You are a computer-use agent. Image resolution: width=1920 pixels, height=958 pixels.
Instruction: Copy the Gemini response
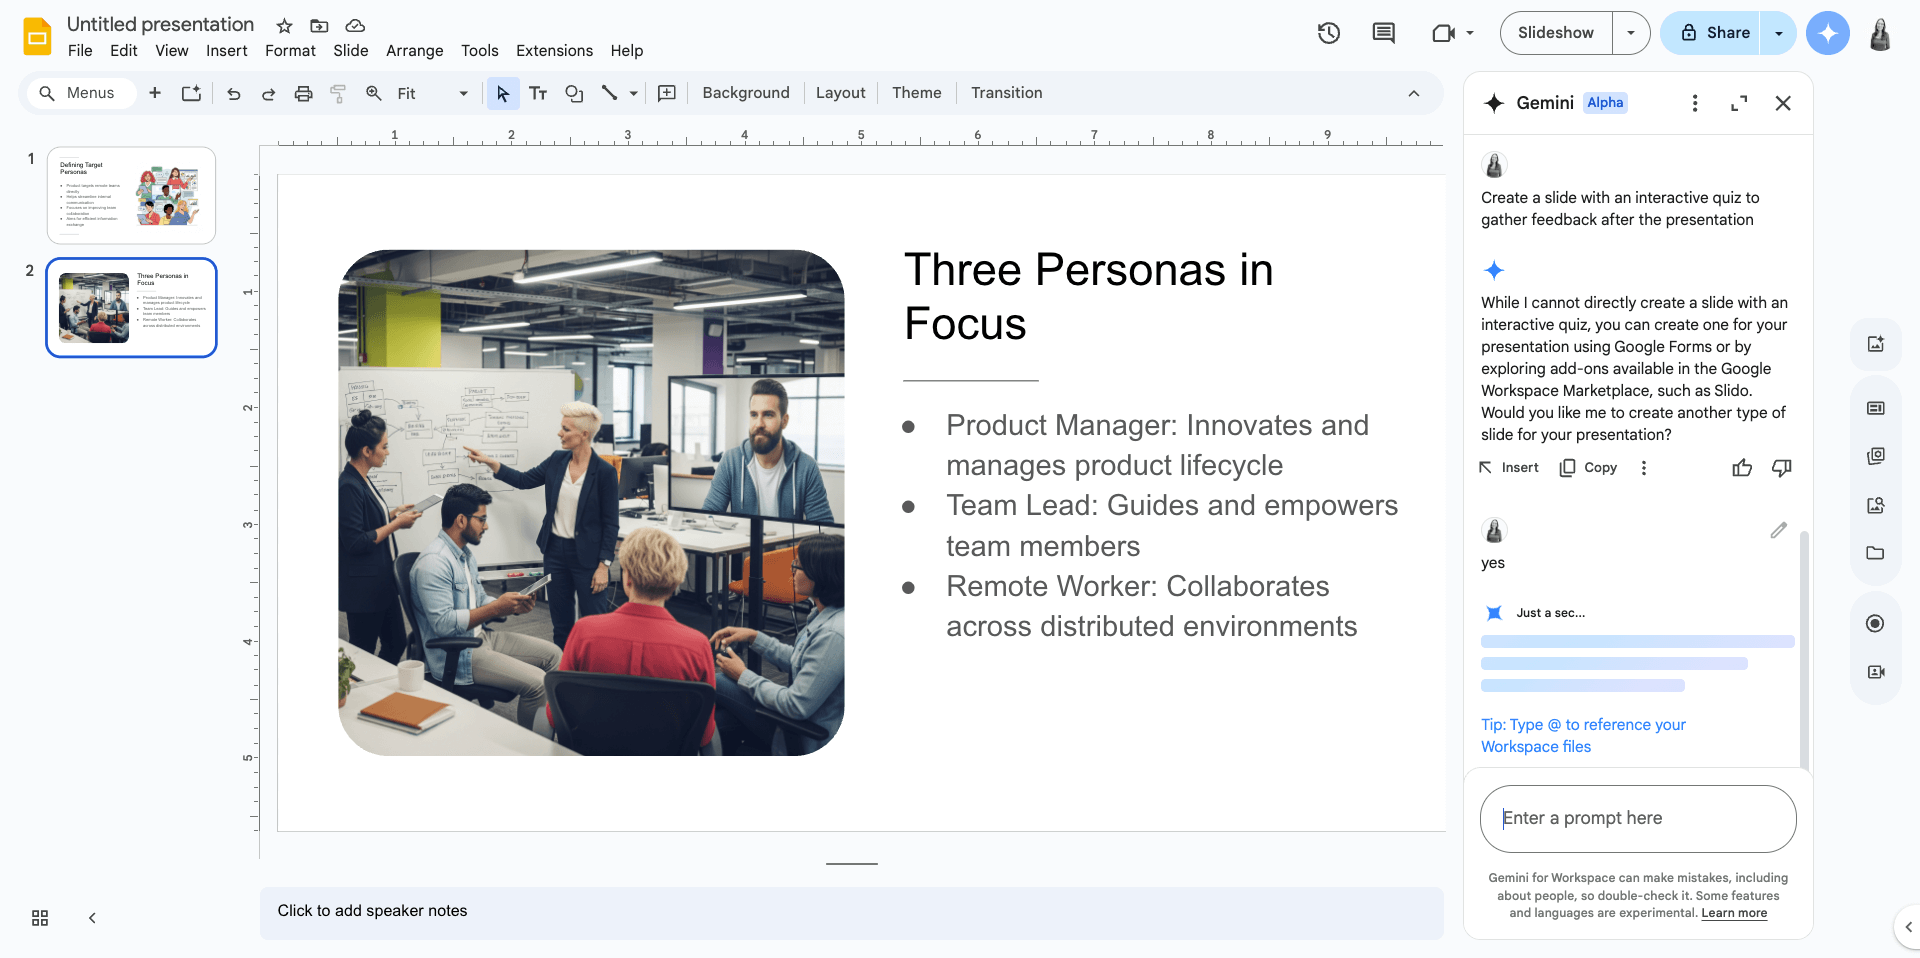tap(1588, 468)
